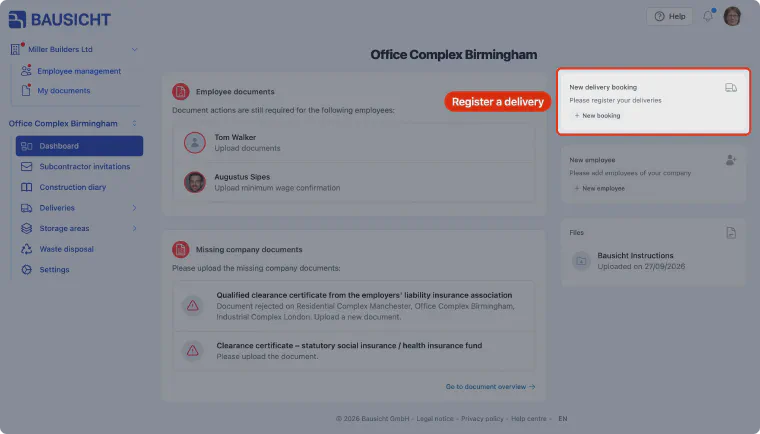Click the add-person icon in New employee card
The width and height of the screenshot is (760, 434).
(x=731, y=160)
